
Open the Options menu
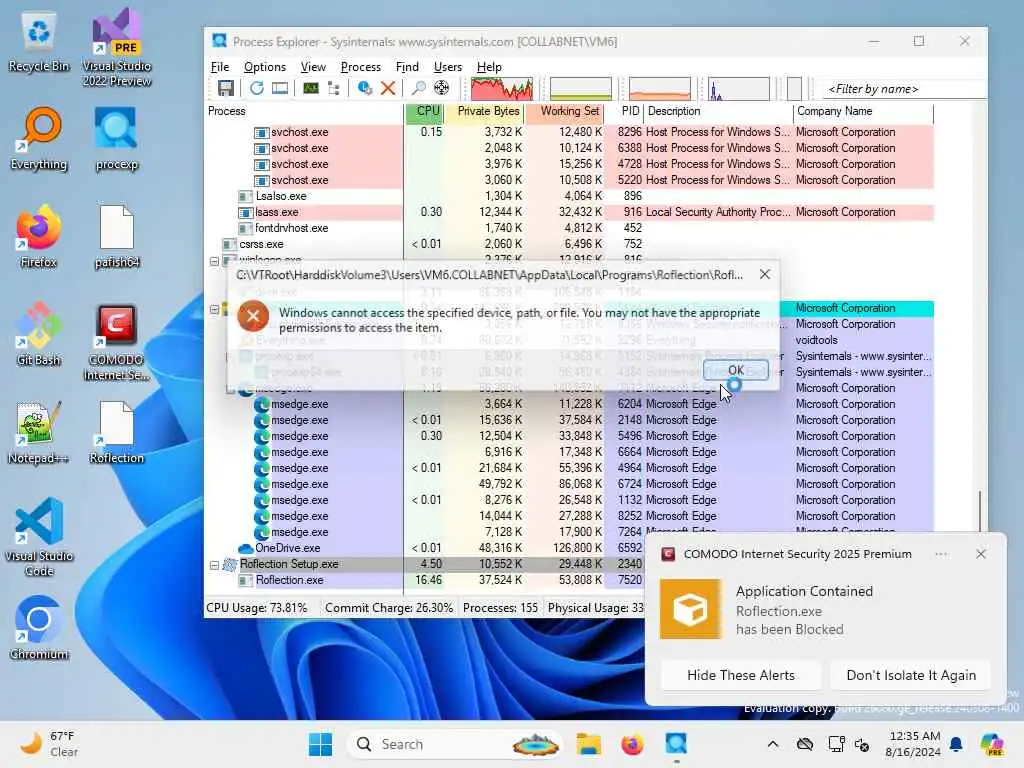point(264,67)
